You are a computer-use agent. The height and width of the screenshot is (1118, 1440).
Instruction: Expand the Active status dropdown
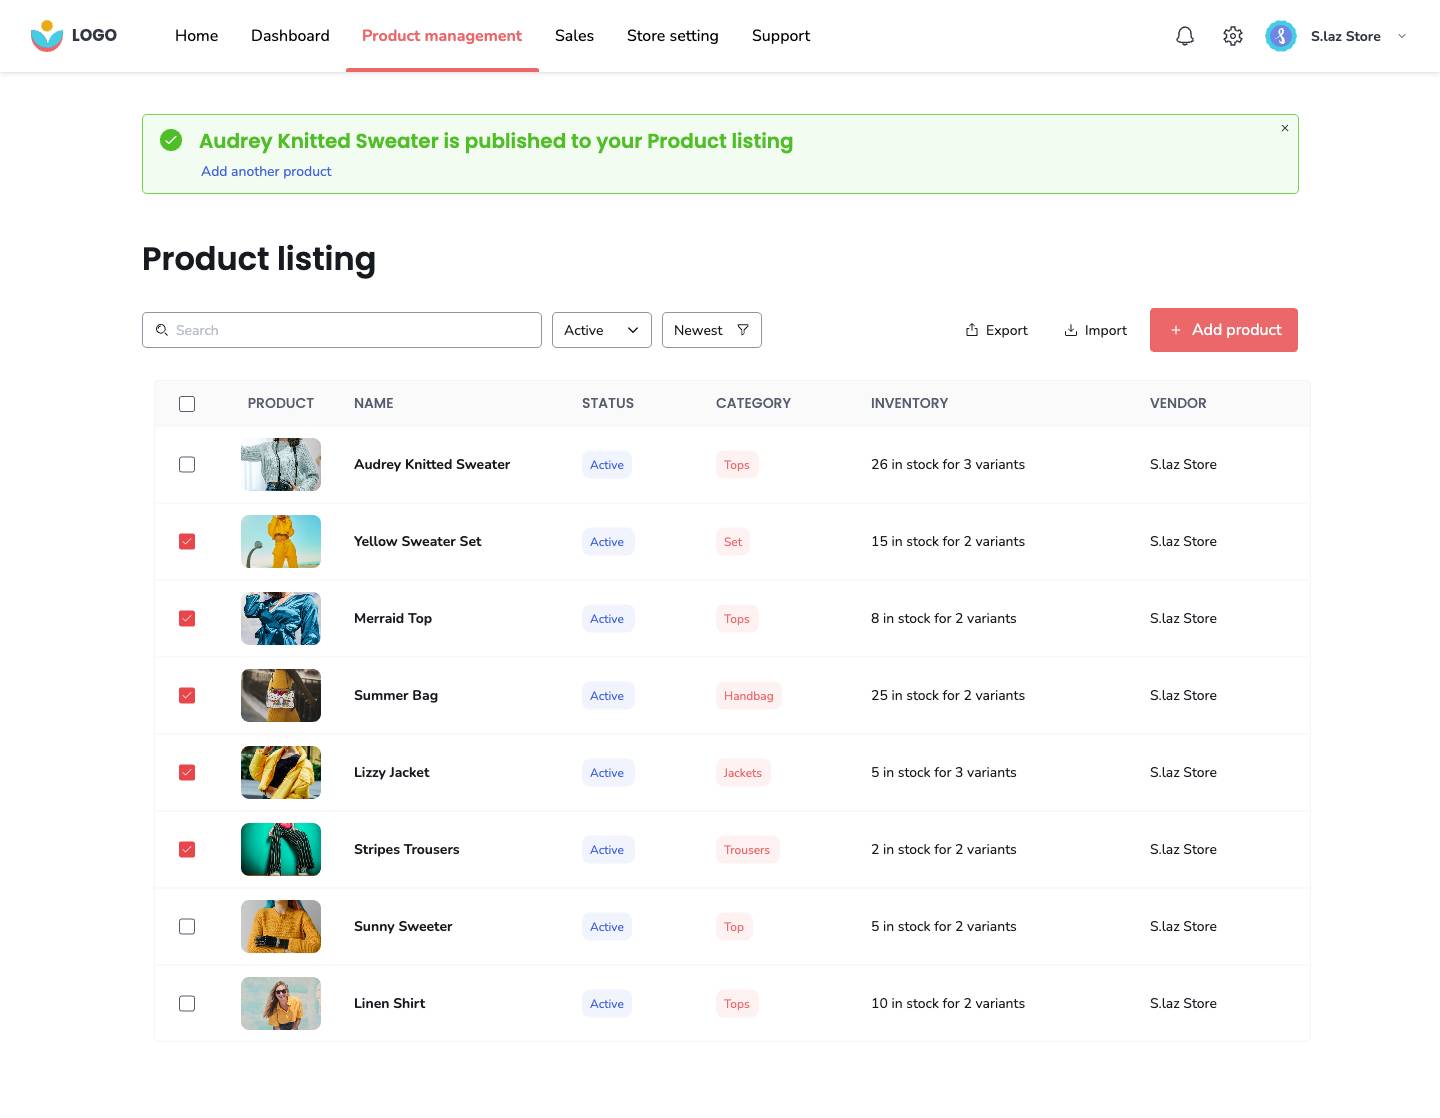point(601,330)
